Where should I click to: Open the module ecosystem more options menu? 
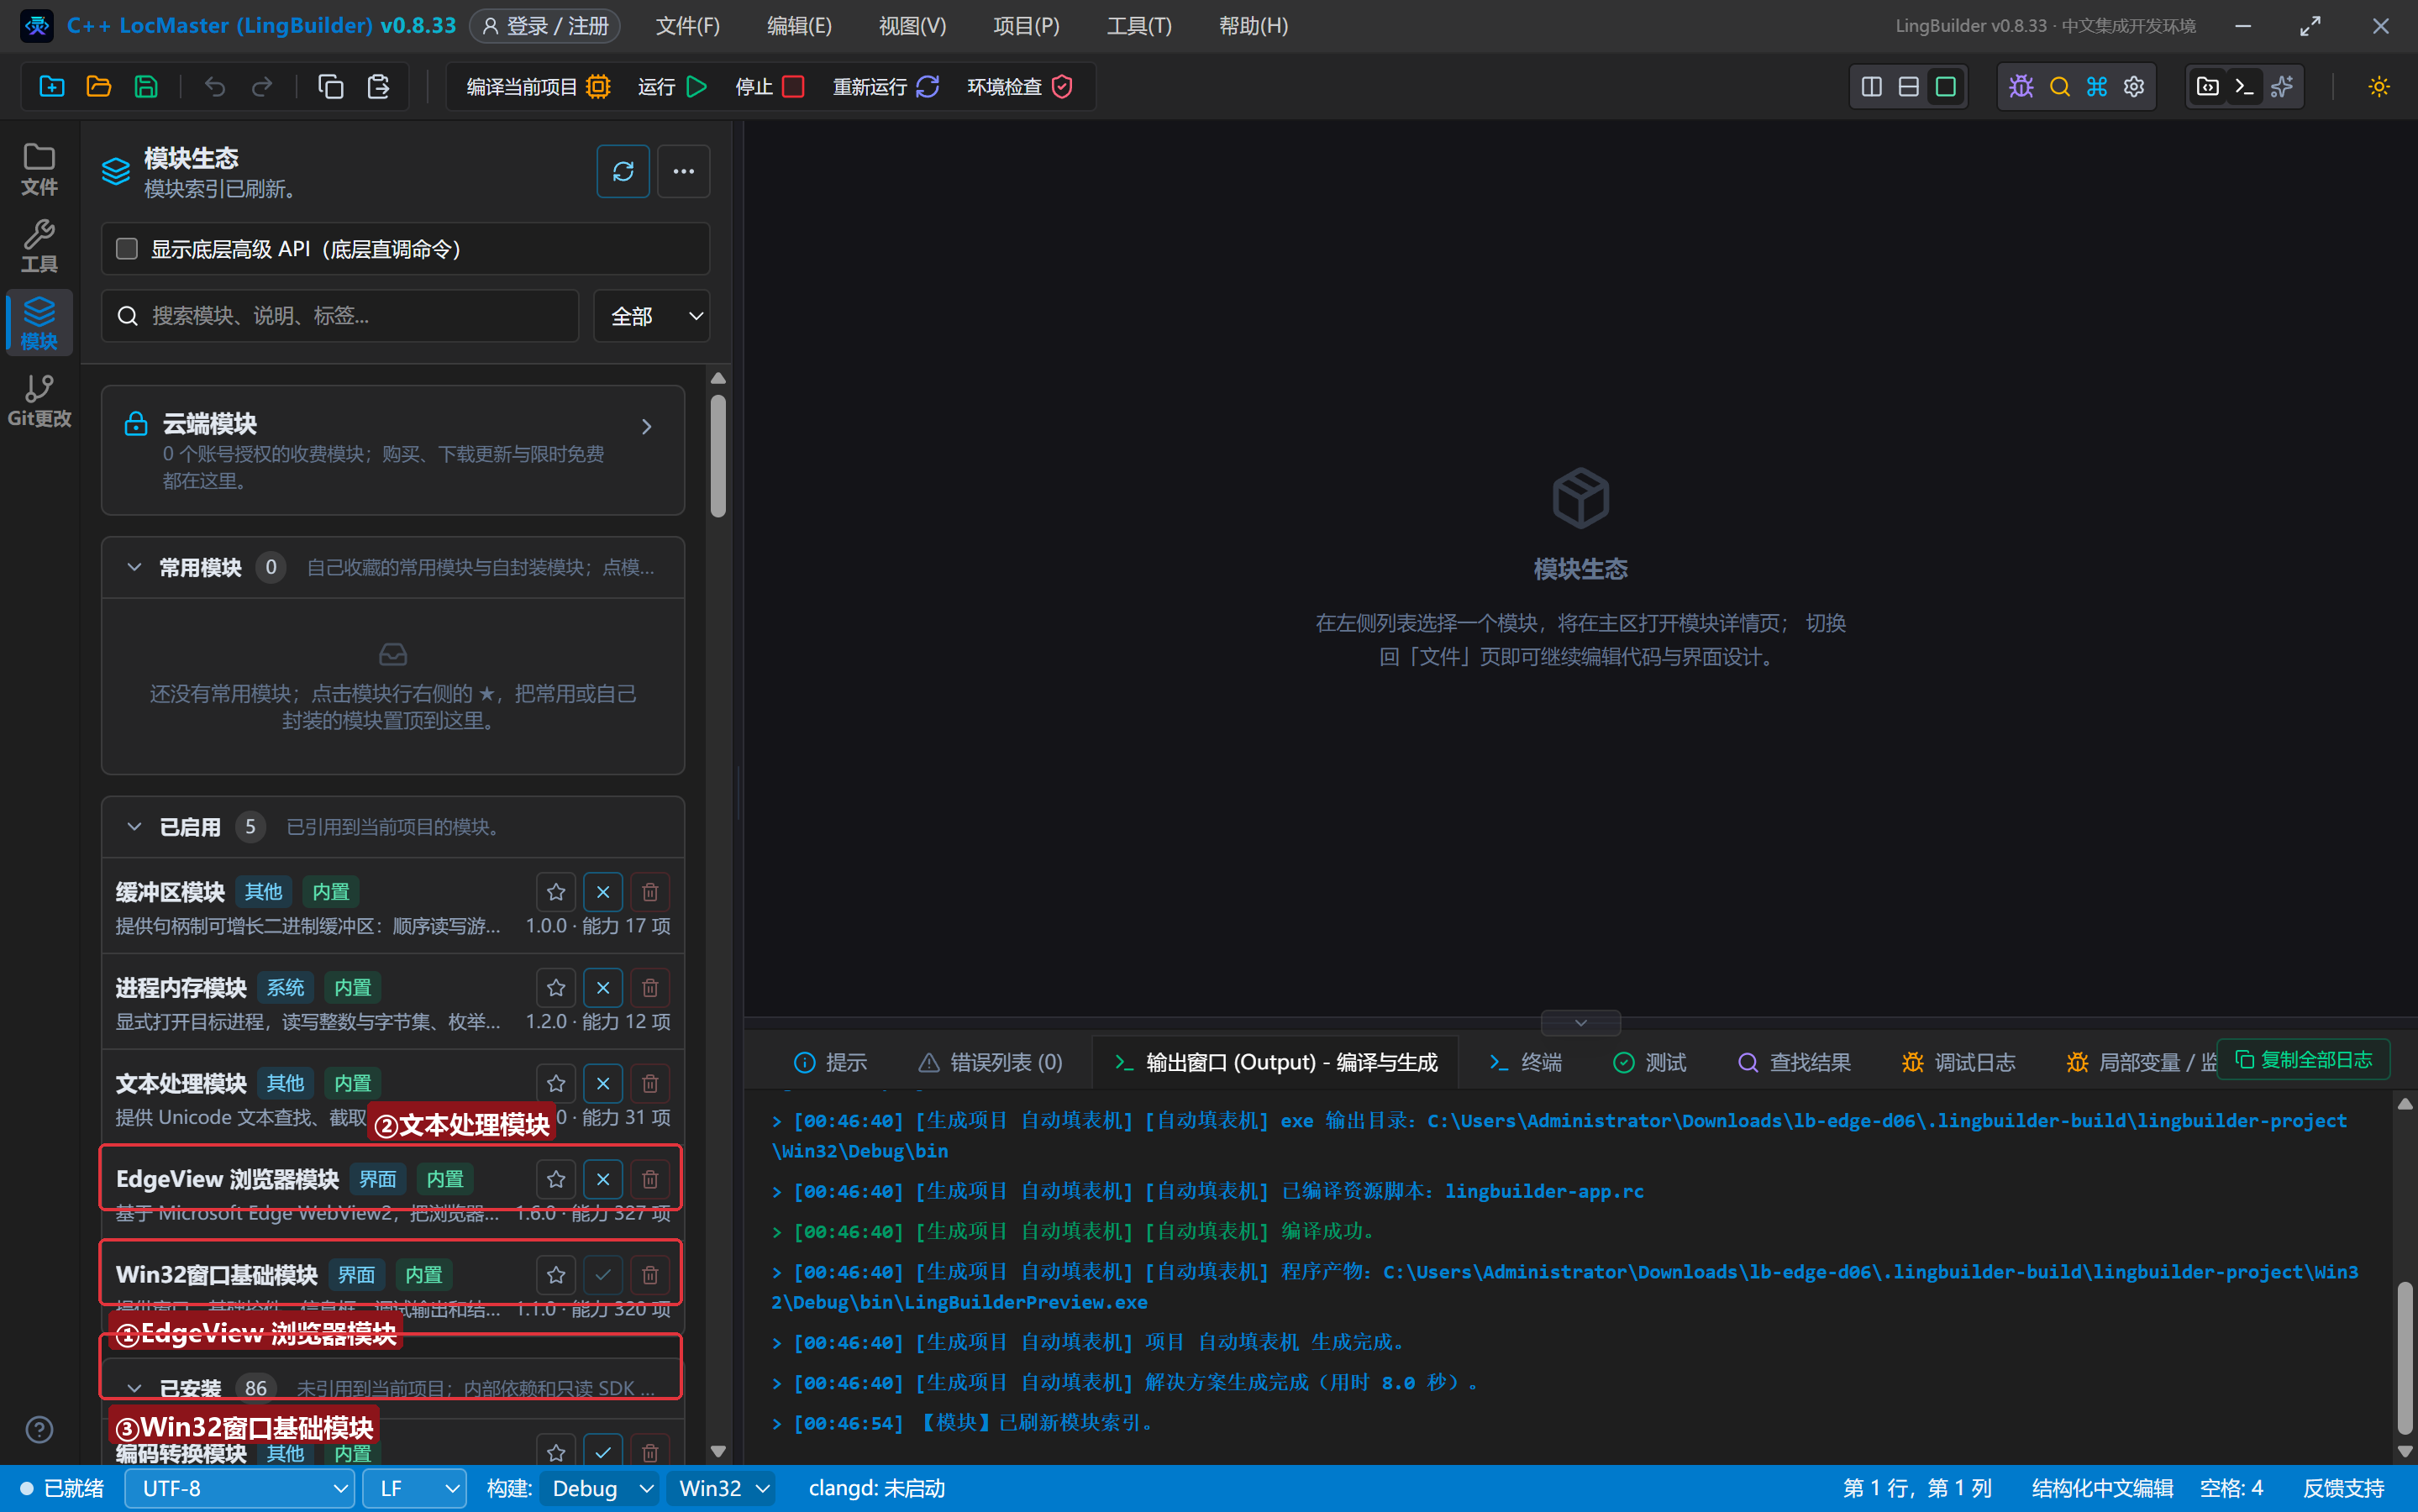click(684, 171)
